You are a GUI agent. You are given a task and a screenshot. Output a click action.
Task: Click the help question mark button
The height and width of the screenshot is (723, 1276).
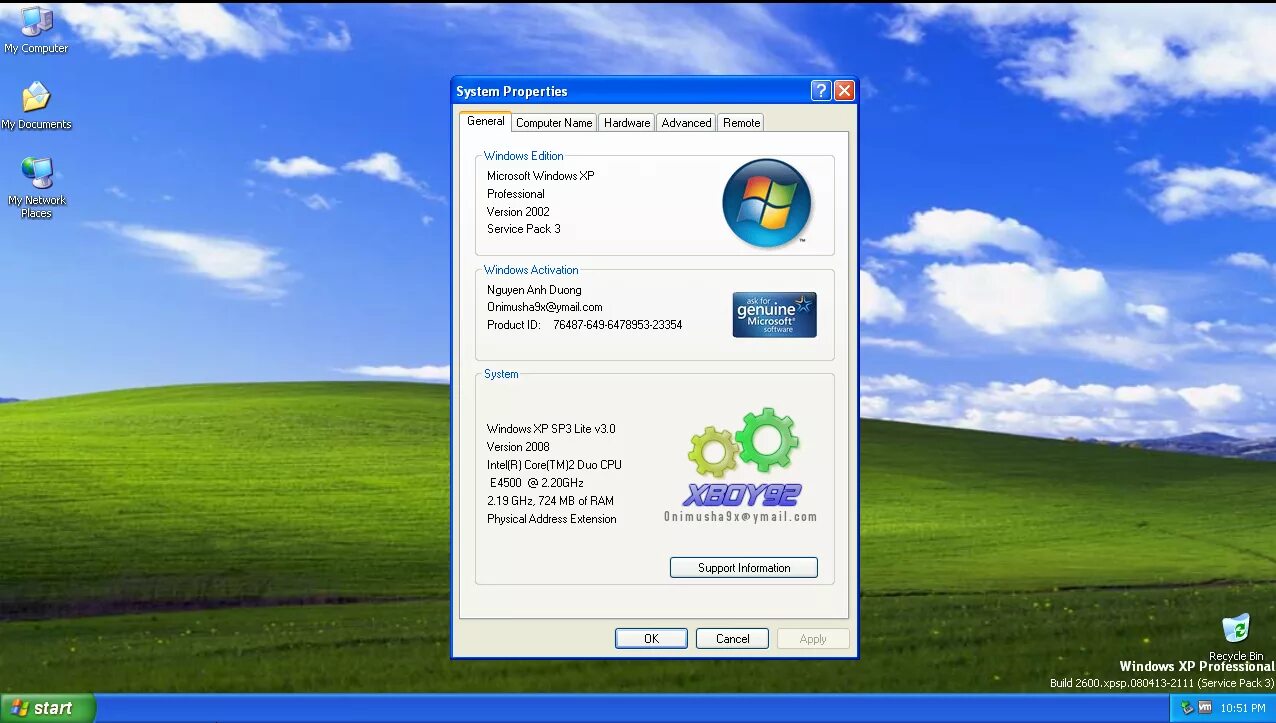click(x=821, y=91)
